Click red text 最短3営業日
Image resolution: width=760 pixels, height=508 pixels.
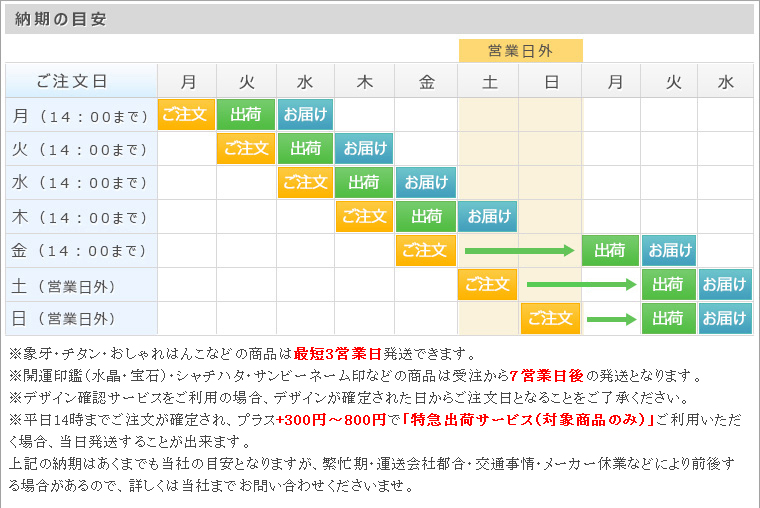point(338,354)
